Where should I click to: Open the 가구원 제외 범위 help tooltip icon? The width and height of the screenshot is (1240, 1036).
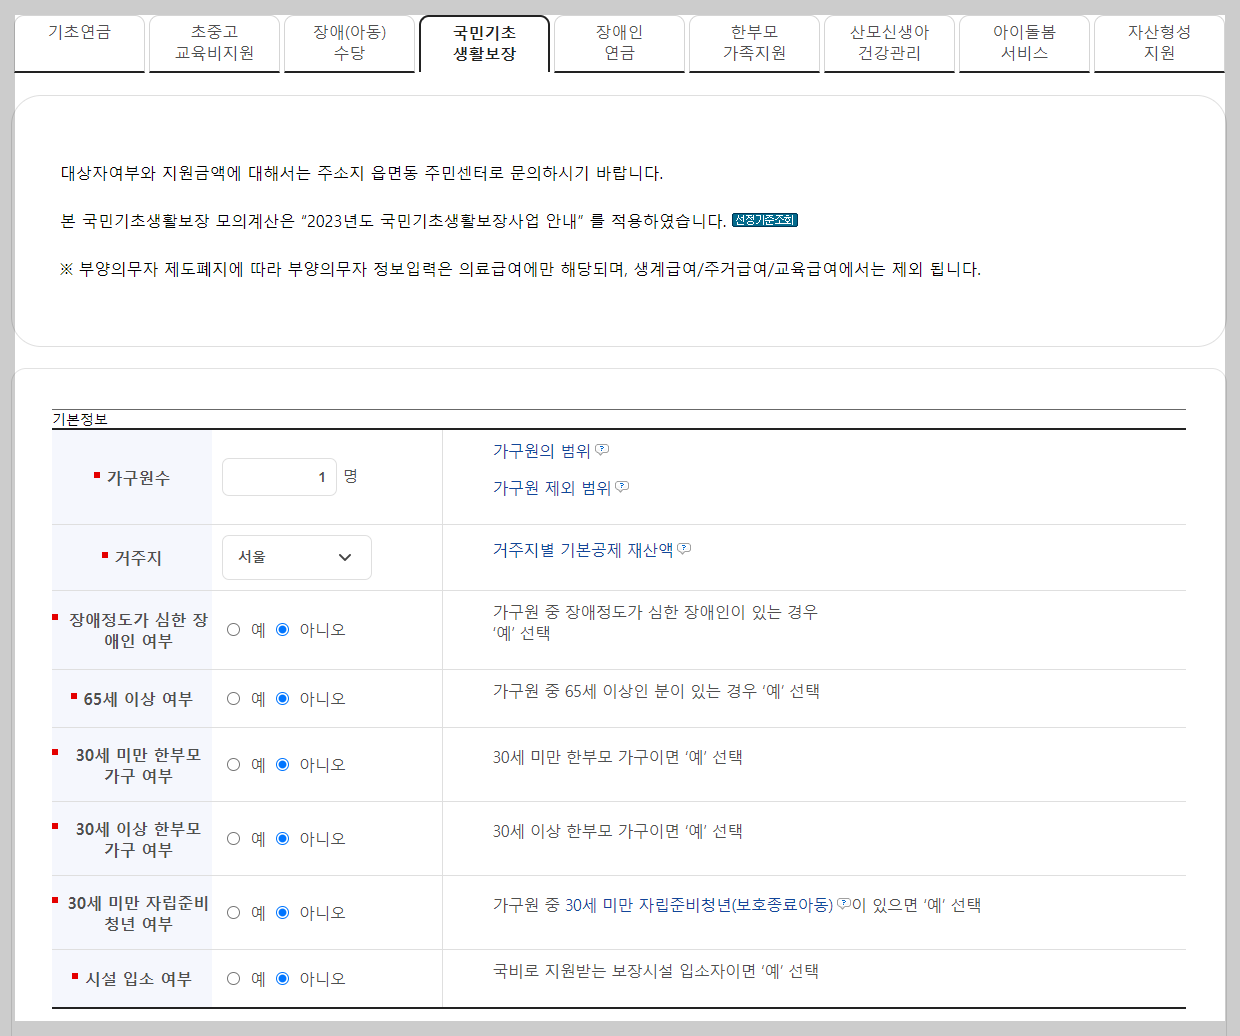click(621, 487)
